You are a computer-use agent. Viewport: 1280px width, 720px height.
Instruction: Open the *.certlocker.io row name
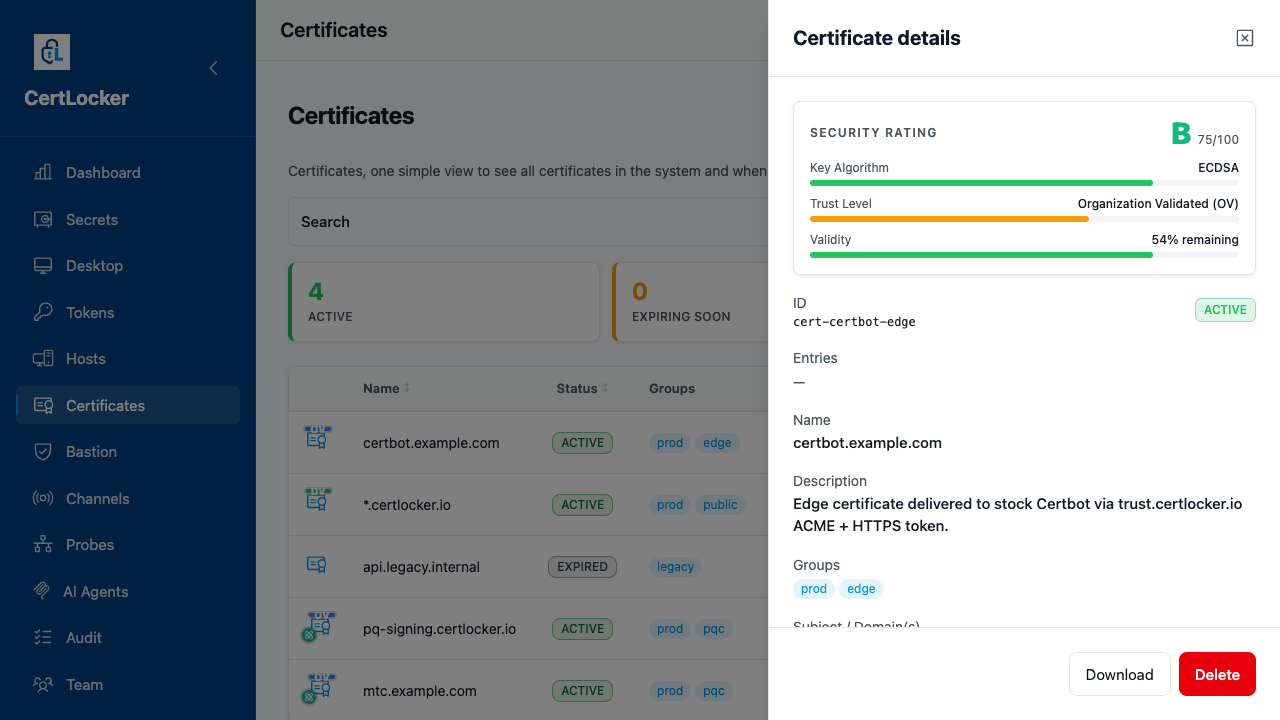click(x=407, y=505)
